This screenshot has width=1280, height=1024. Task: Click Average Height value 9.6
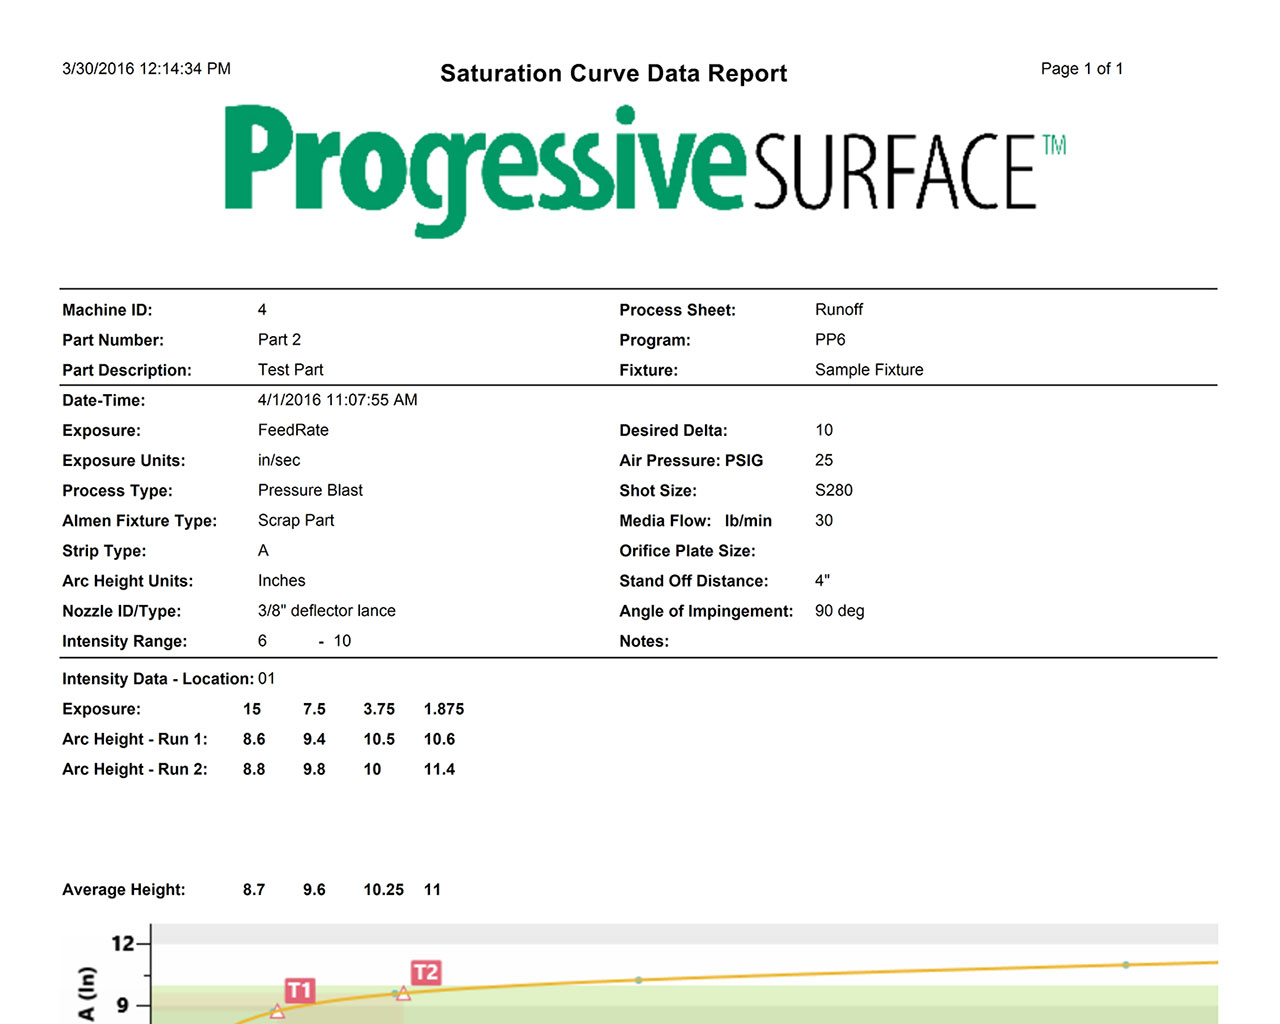tap(314, 889)
